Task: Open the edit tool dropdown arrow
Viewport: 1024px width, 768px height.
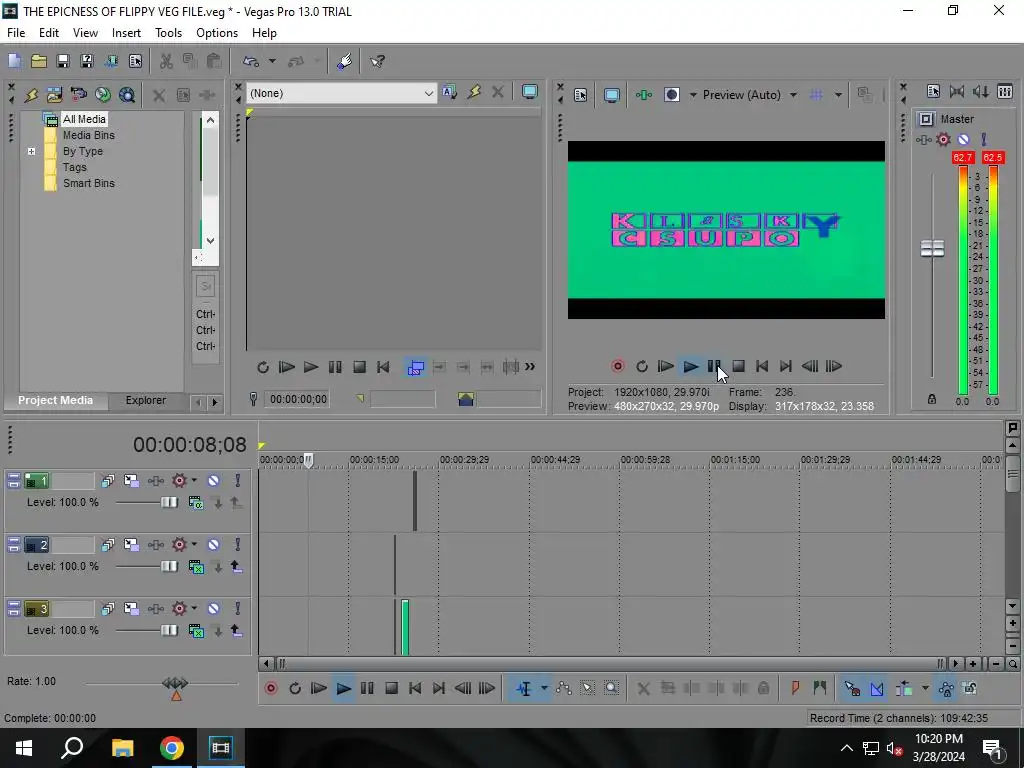Action: [544, 688]
